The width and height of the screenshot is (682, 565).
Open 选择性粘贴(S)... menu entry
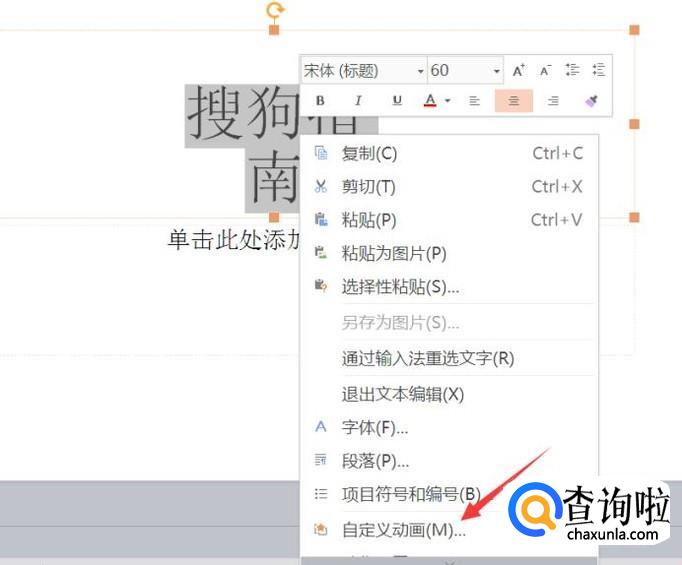(449, 287)
